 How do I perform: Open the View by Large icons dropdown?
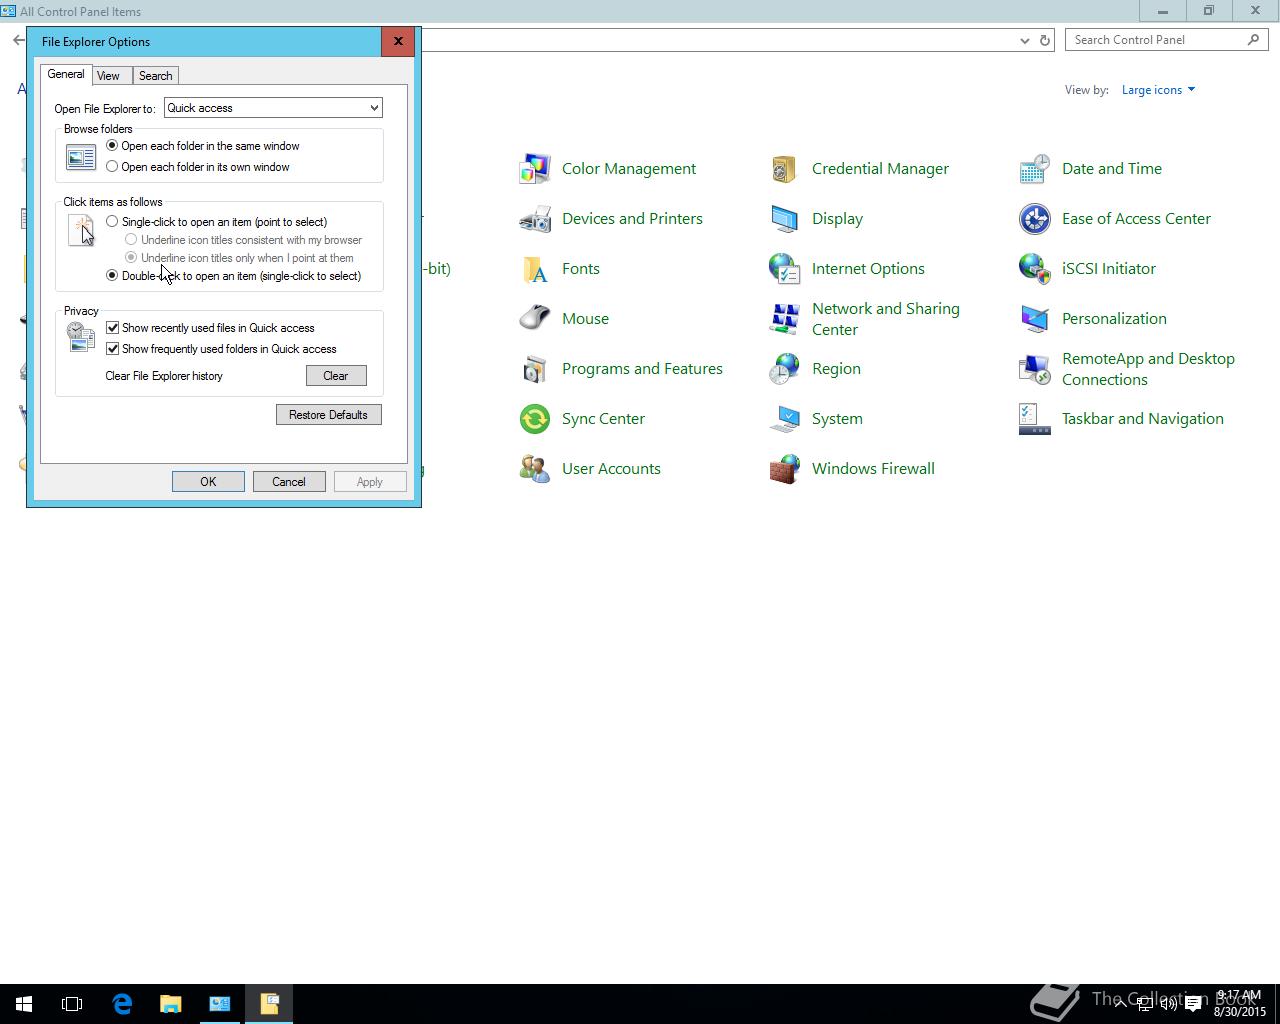(x=1158, y=90)
